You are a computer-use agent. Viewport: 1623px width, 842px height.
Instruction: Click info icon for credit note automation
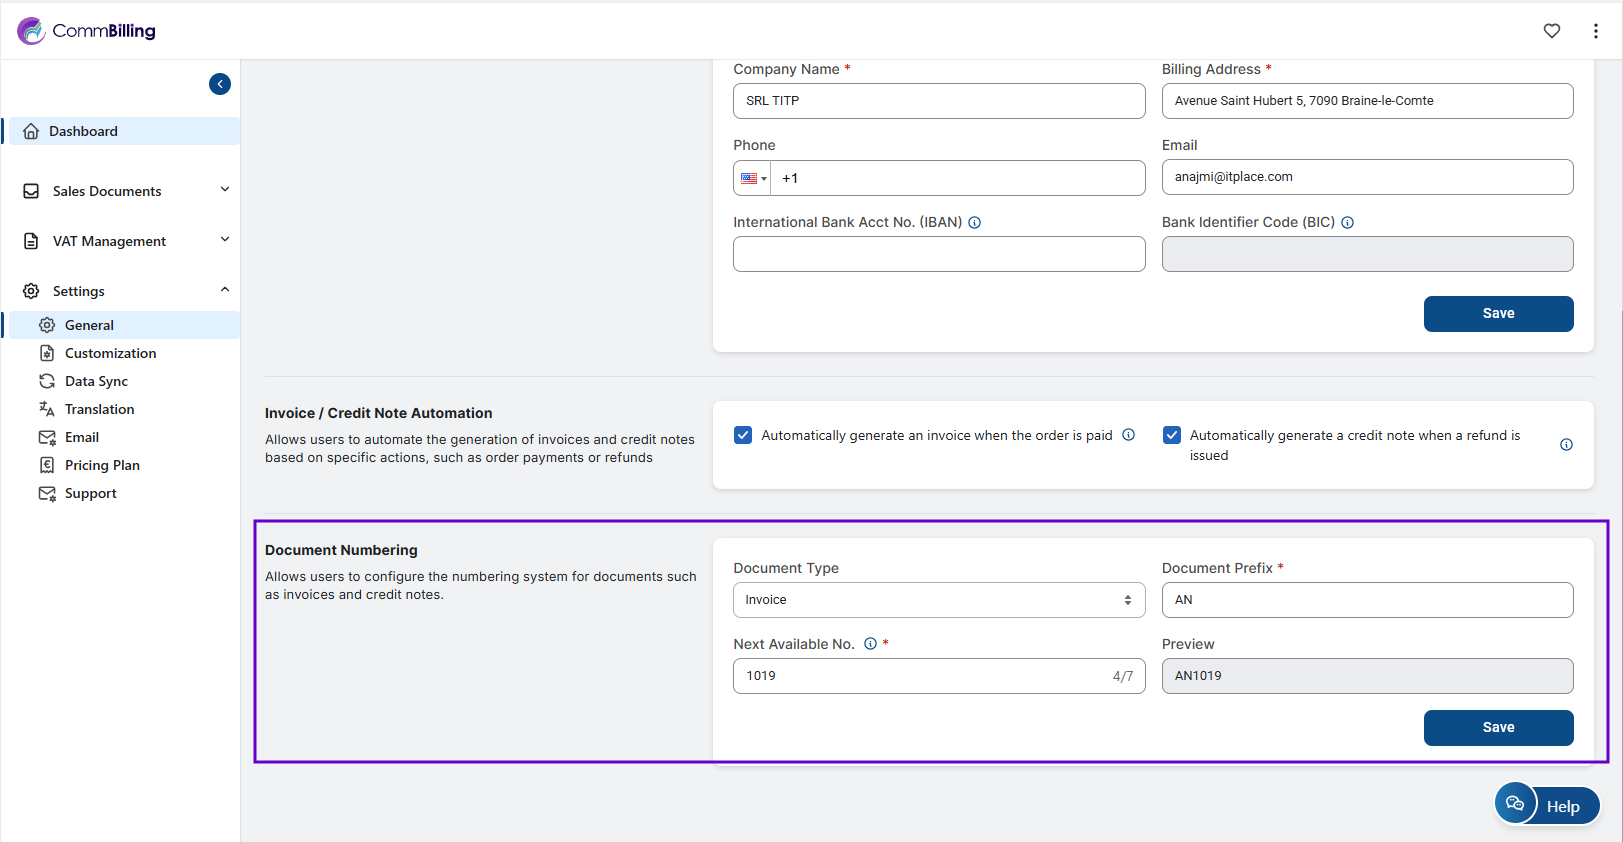[1566, 445]
